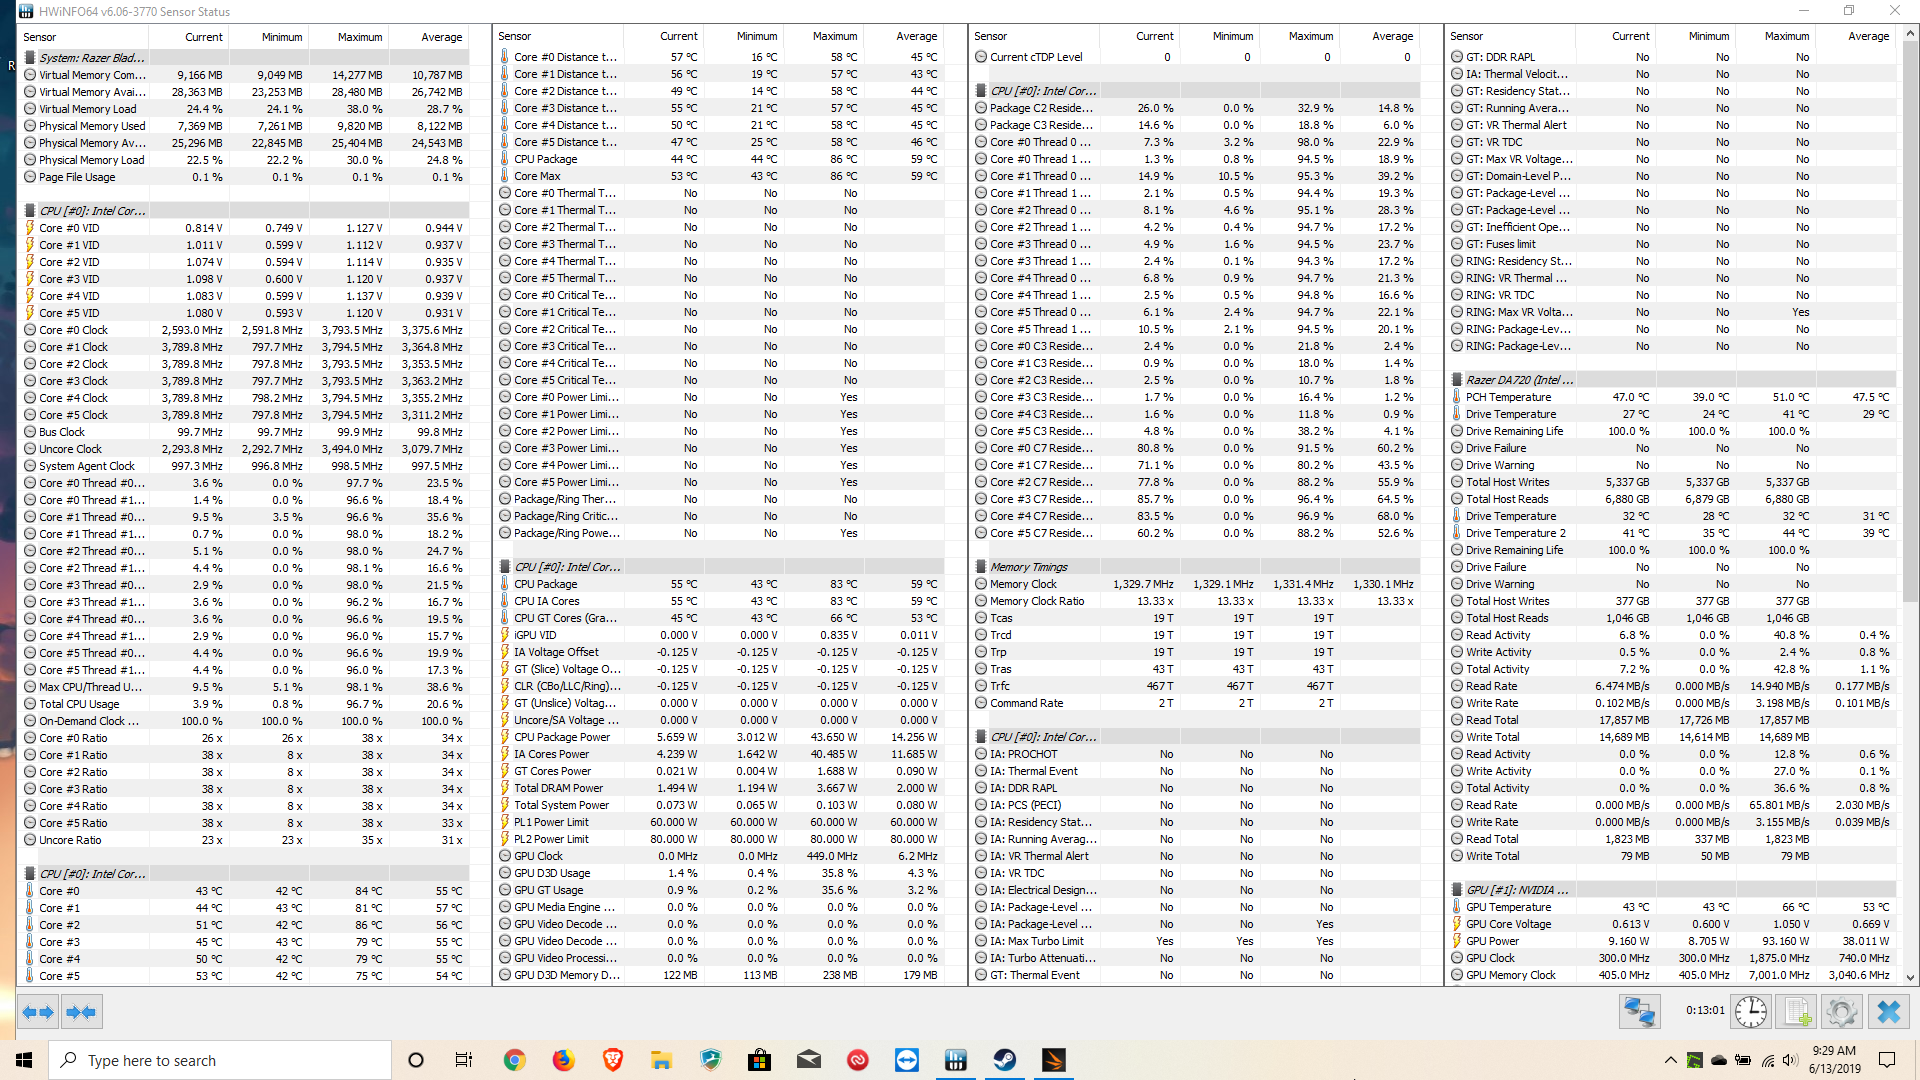Select the Total CPU Usage row
This screenshot has height=1080, width=1920.
[245, 704]
